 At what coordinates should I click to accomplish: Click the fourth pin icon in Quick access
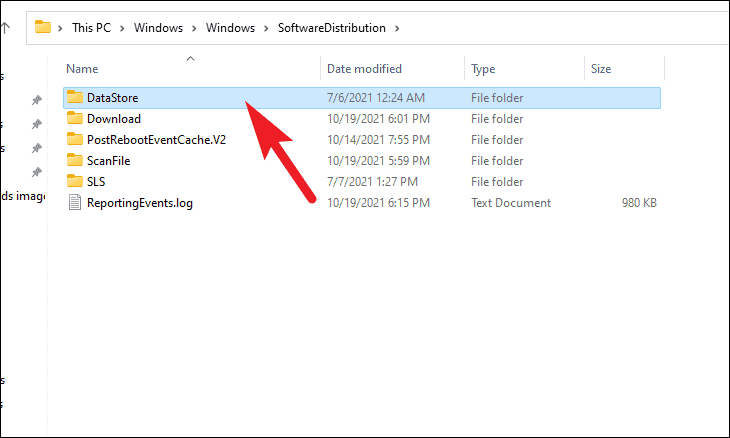37,172
